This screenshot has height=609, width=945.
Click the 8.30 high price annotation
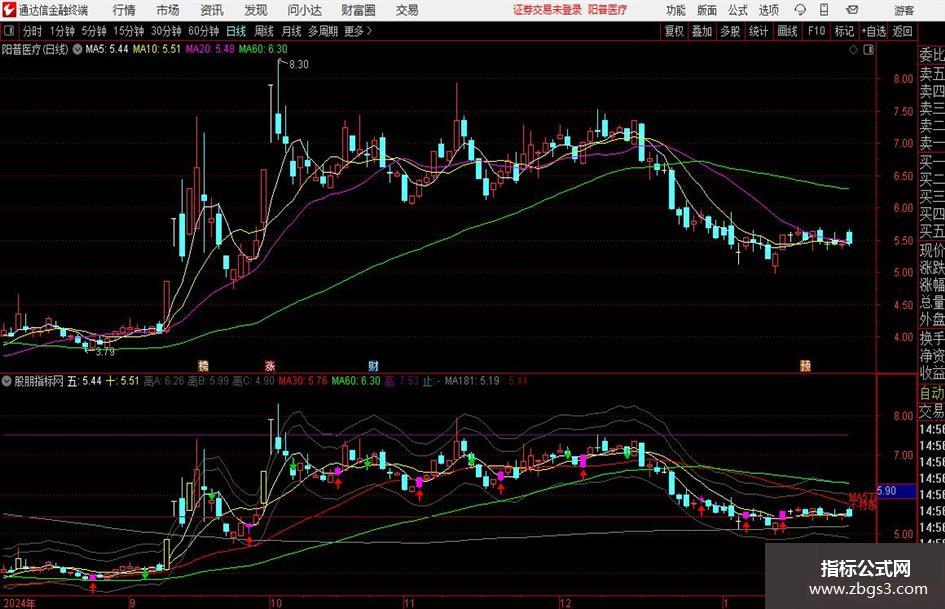click(298, 64)
